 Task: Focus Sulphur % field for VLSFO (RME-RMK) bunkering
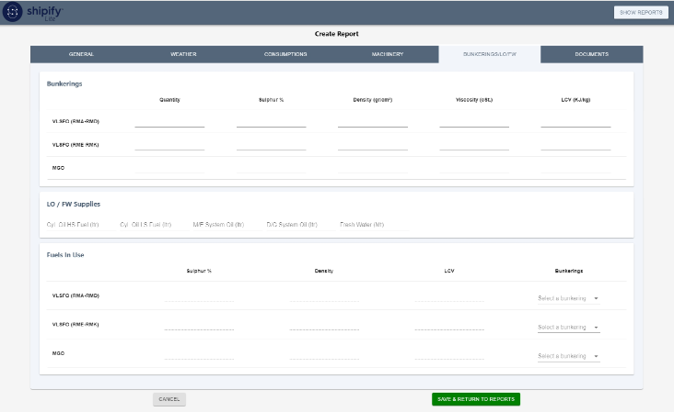tap(271, 146)
